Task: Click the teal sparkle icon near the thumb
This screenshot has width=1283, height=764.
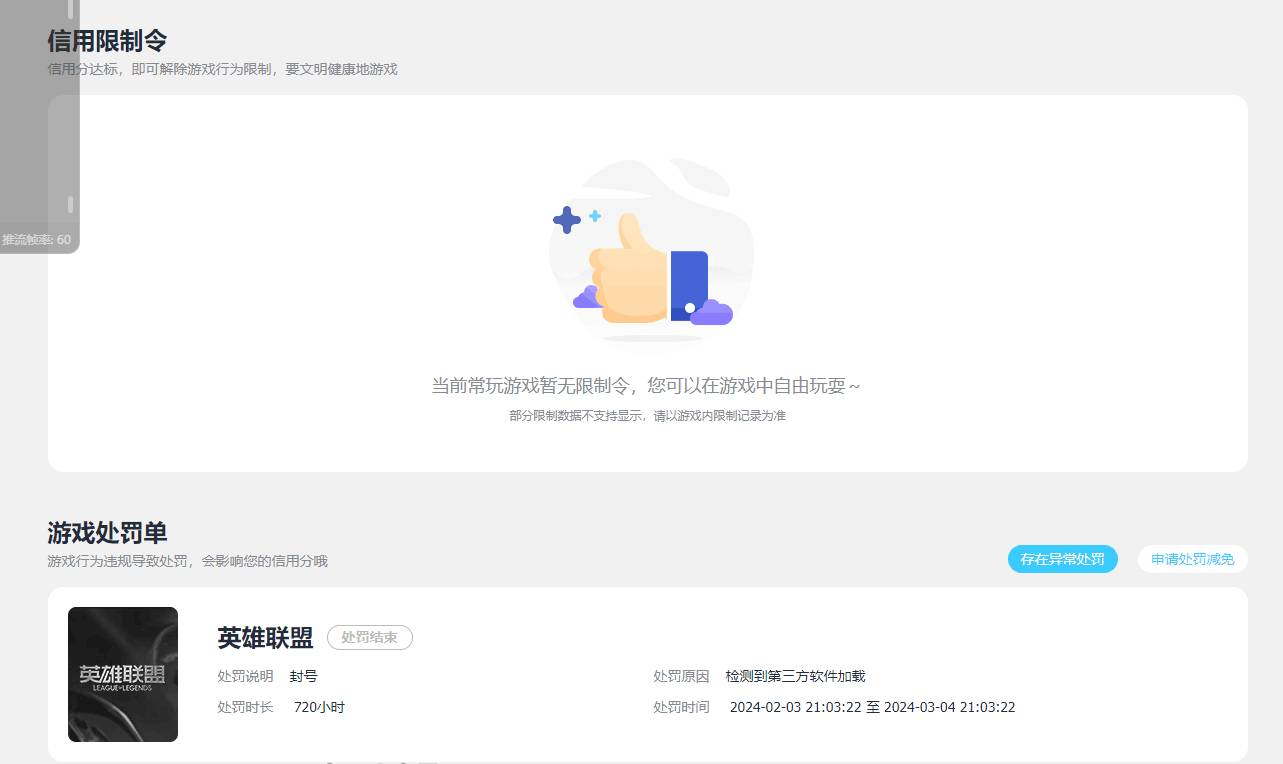Action: 593,214
